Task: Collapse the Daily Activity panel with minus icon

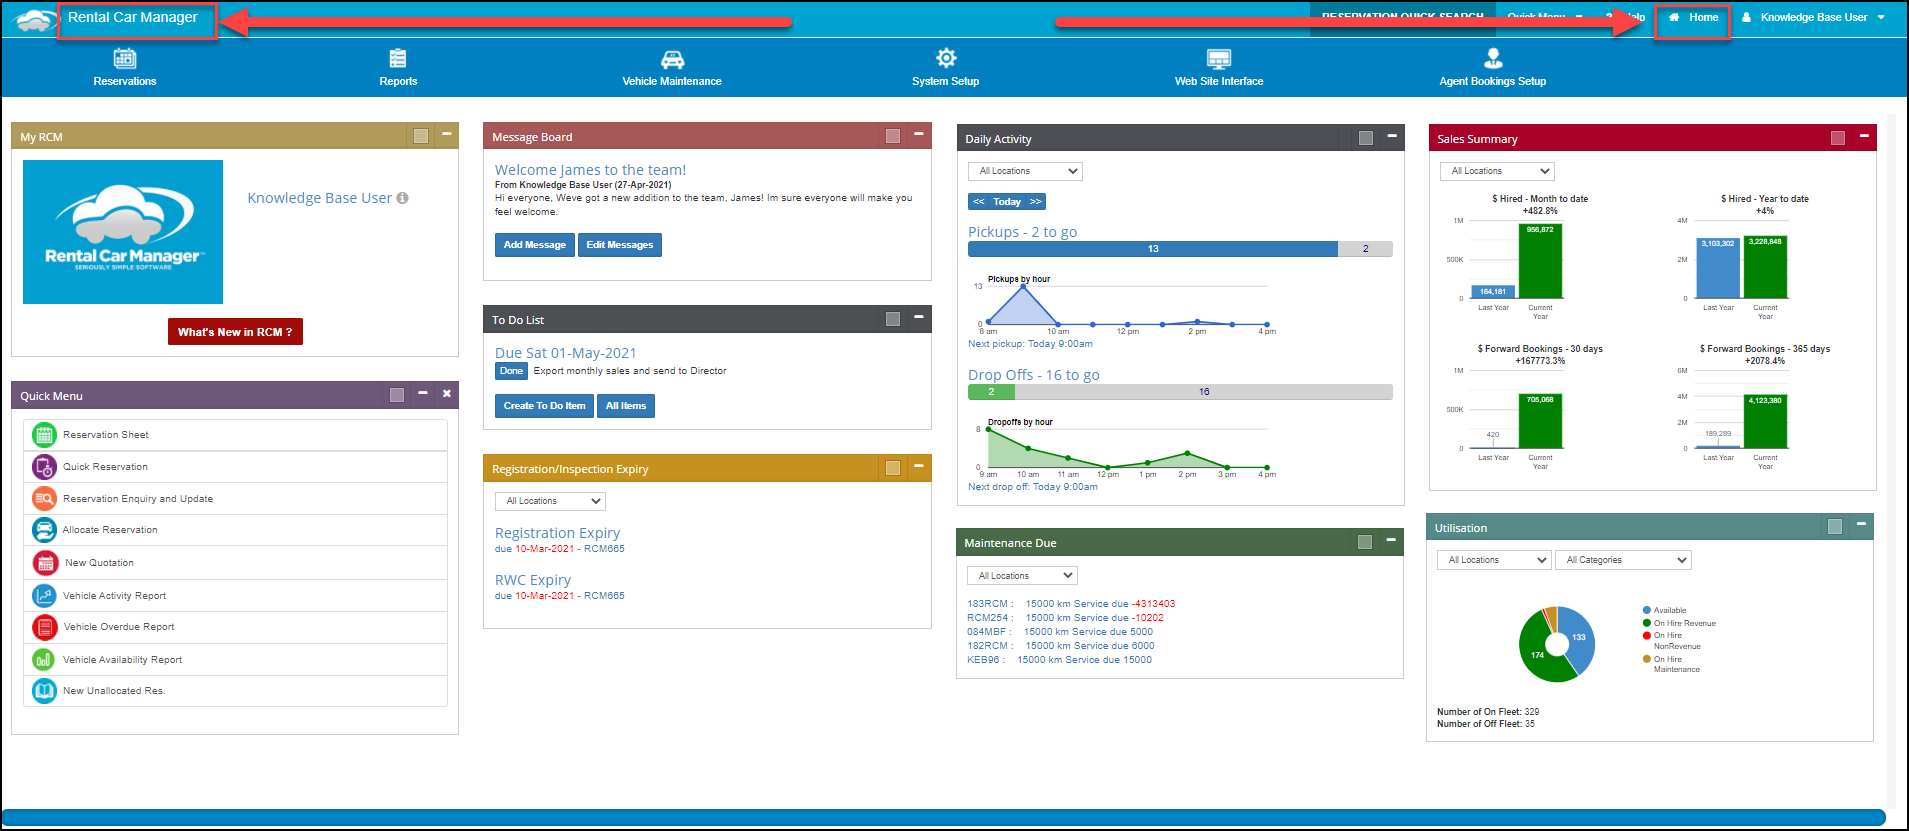Action: pyautogui.click(x=1392, y=136)
